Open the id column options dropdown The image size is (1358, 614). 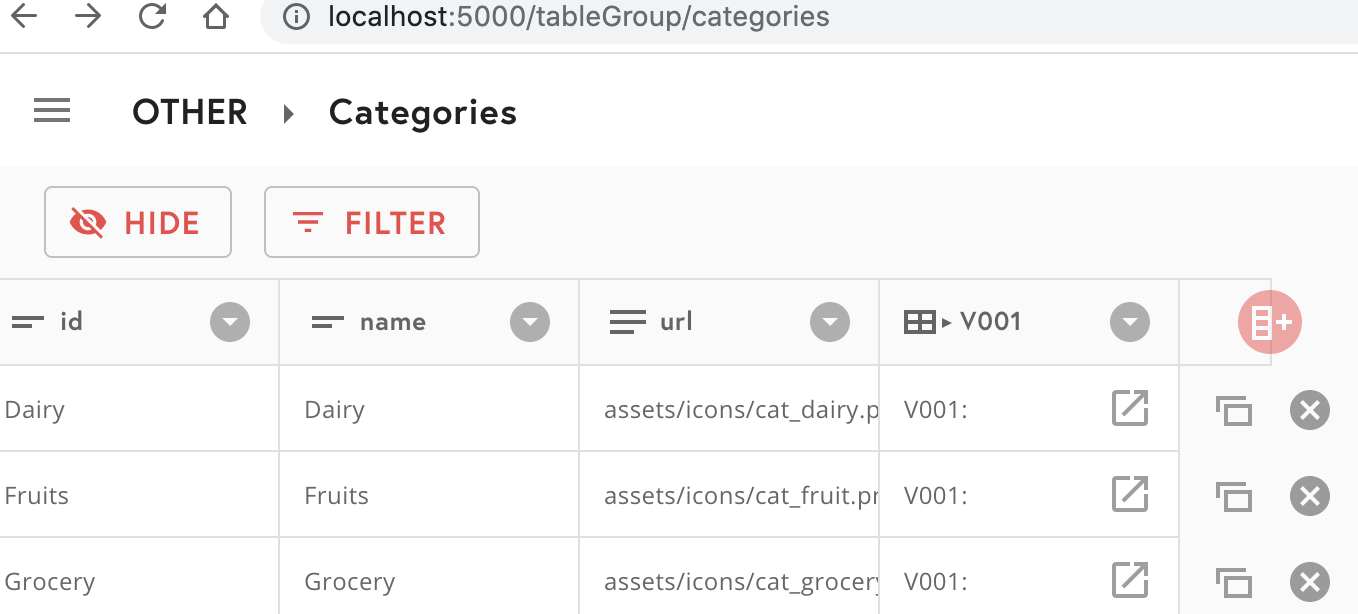coord(230,321)
